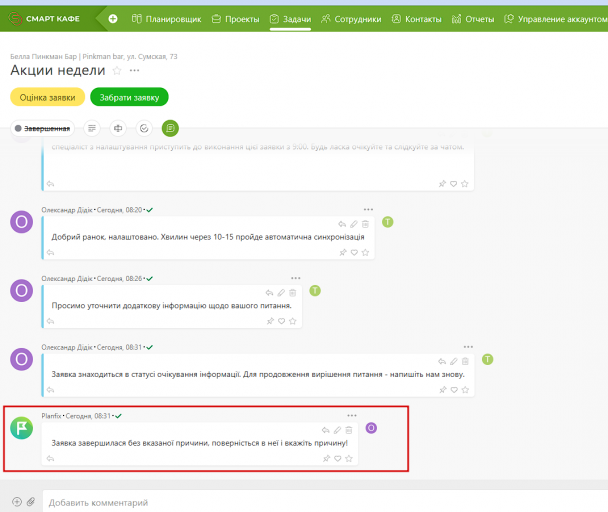
Task: Attach a file with paperclip icon
Action: pyautogui.click(x=31, y=502)
